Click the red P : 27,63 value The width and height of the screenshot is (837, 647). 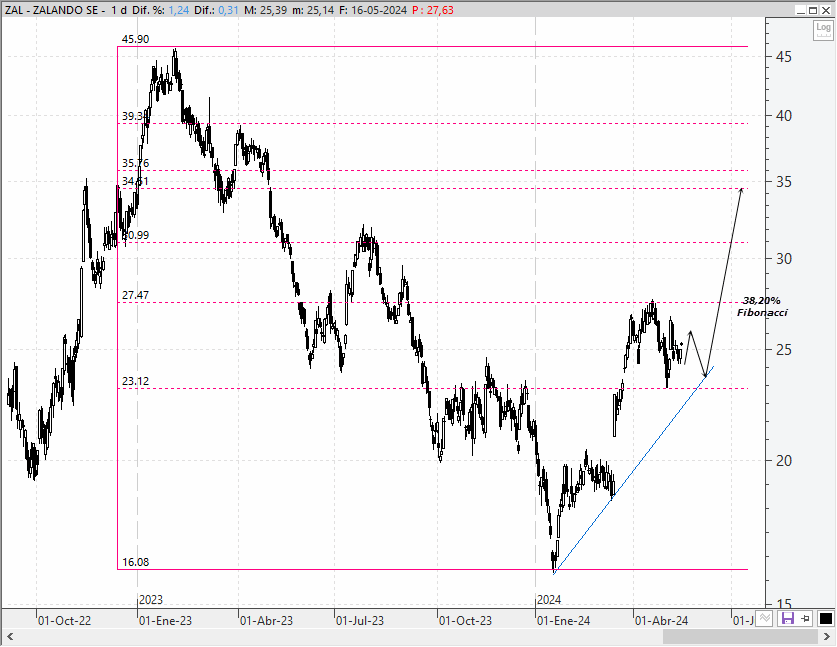[432, 10]
